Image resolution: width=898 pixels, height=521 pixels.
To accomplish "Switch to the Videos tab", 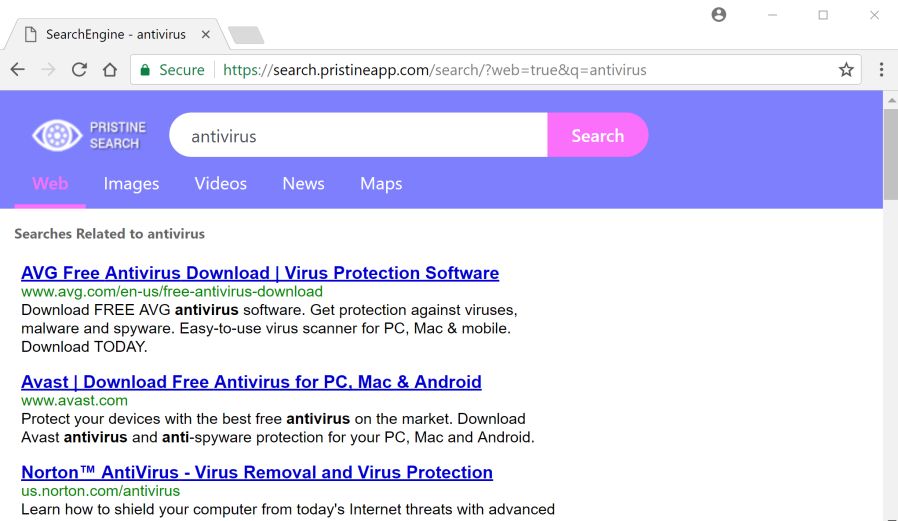I will (220, 184).
